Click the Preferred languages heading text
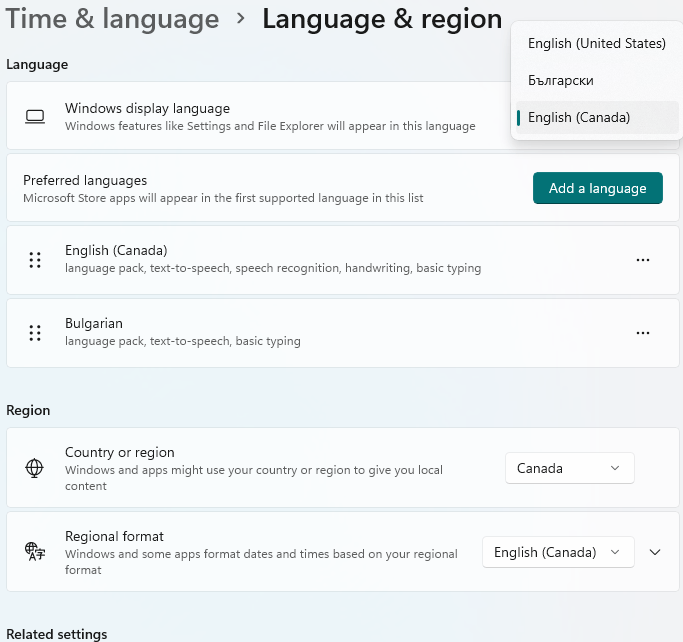 [85, 180]
